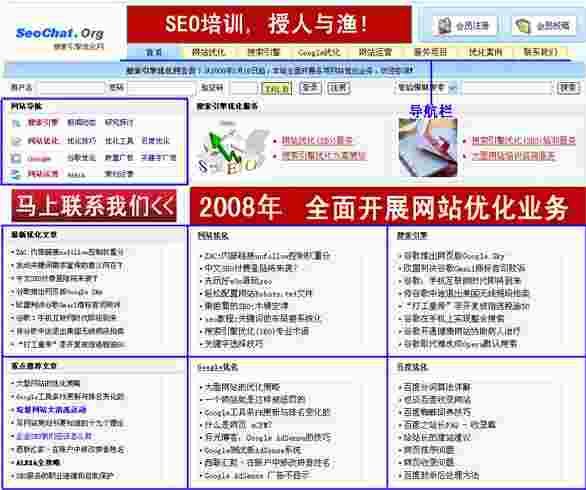Click the SEO培训 授人与渔 banner
Viewport: 586px width, 490px height.
[x=269, y=24]
